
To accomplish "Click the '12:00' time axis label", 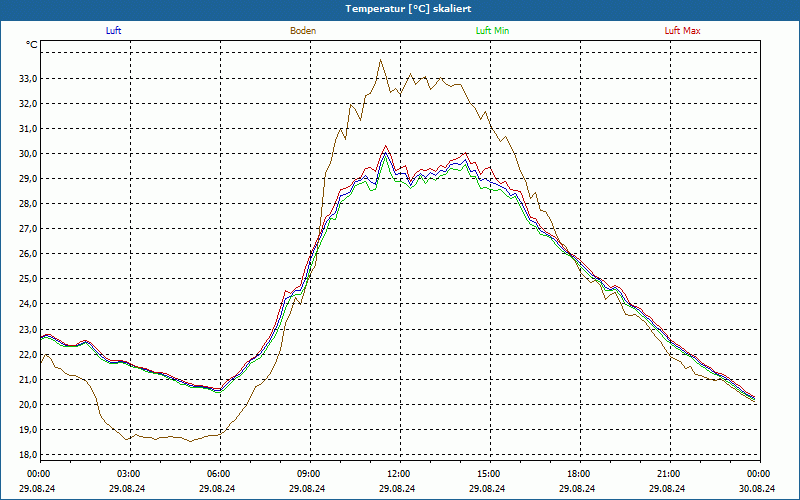I will (400, 474).
